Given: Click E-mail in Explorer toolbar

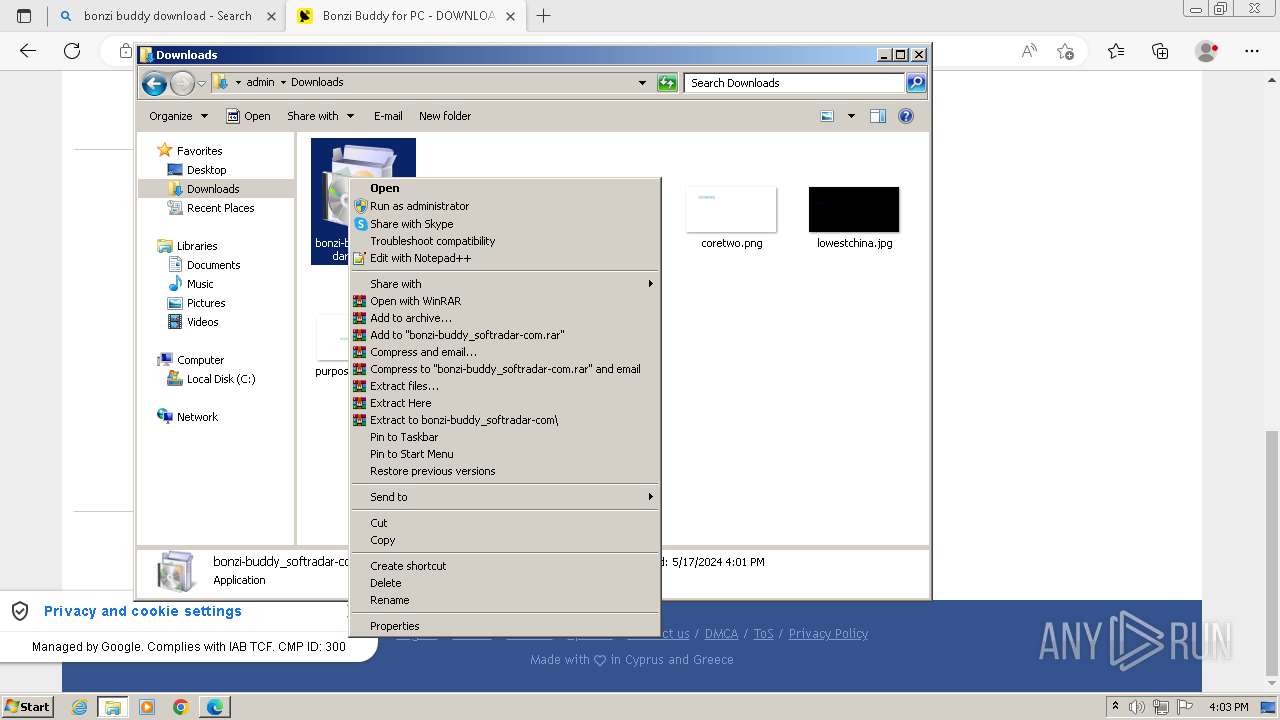Looking at the screenshot, I should coord(388,116).
